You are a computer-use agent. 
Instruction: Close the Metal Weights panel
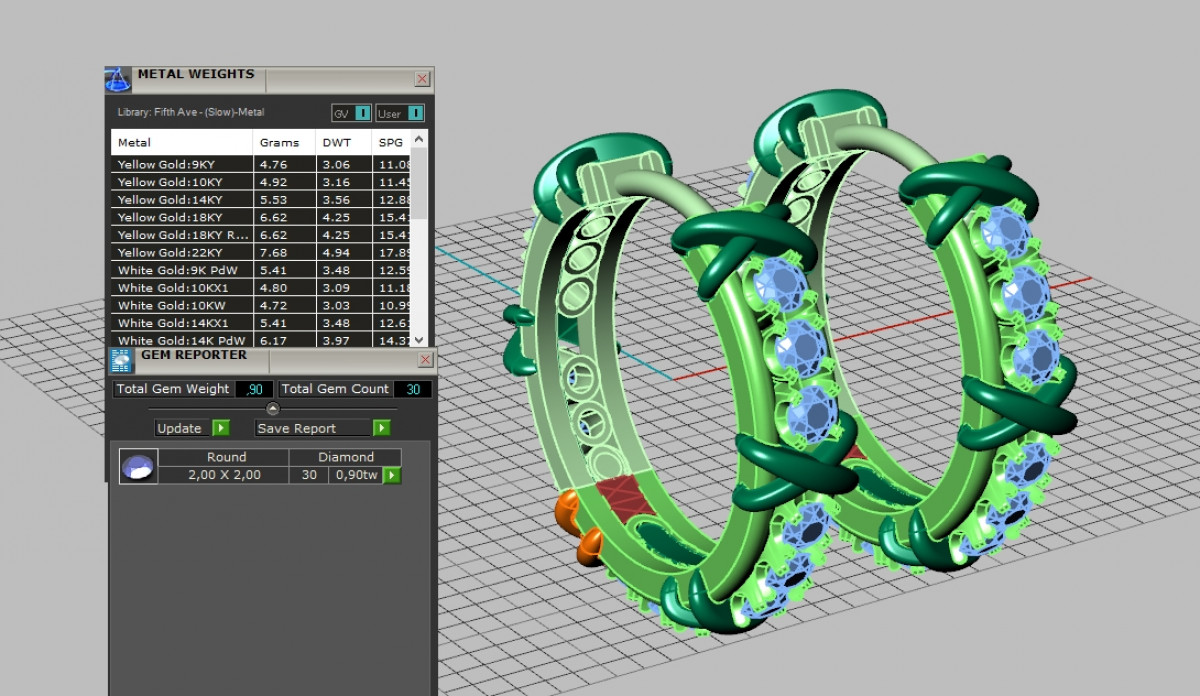[422, 79]
